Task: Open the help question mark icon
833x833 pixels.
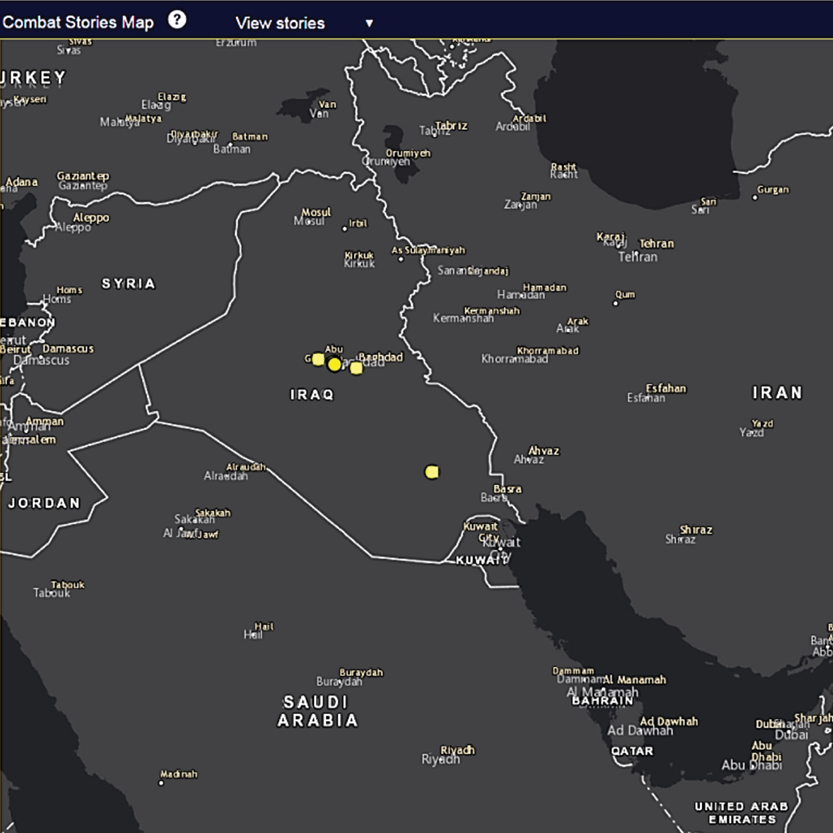Action: (177, 20)
